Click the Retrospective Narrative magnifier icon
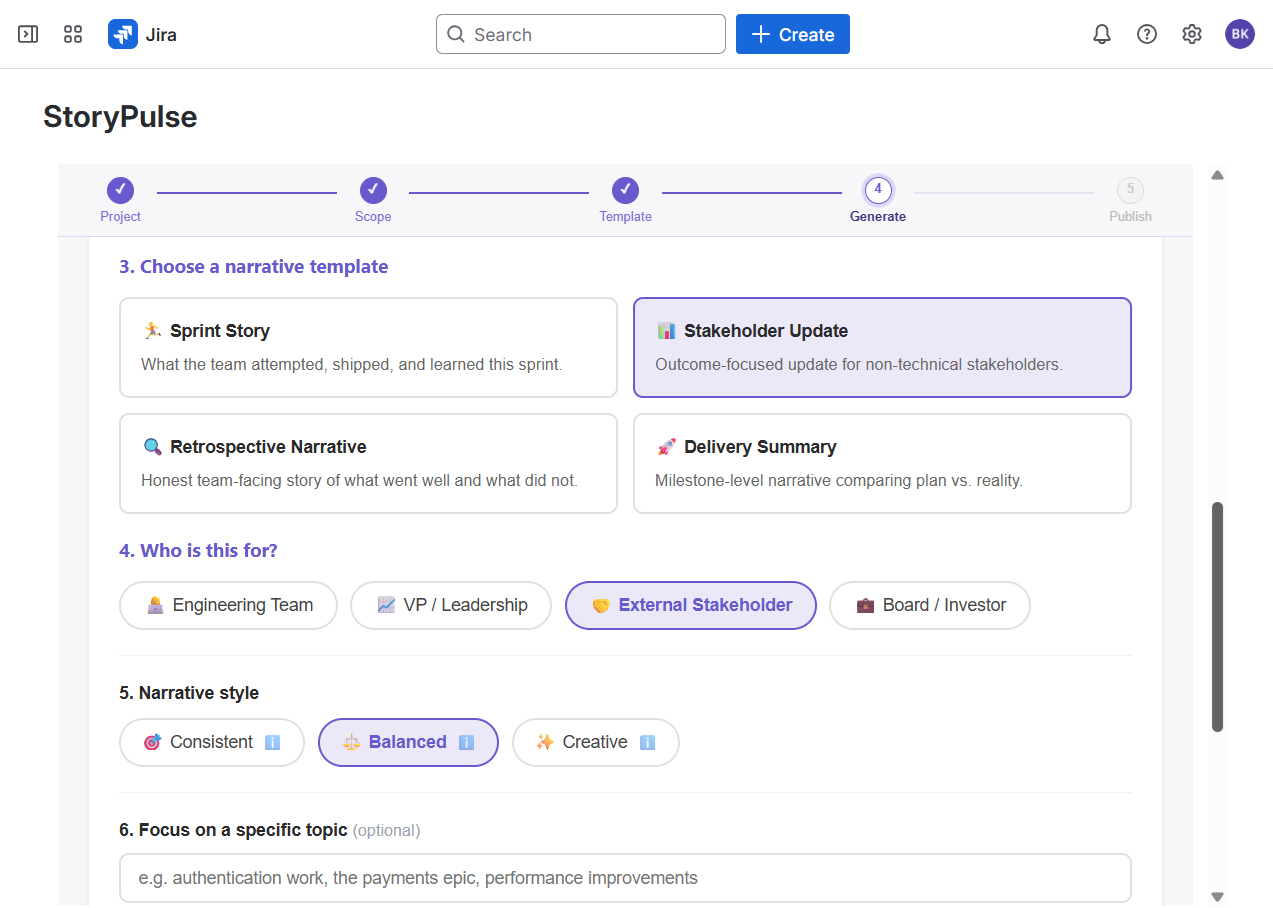The image size is (1273, 908). pyautogui.click(x=152, y=447)
